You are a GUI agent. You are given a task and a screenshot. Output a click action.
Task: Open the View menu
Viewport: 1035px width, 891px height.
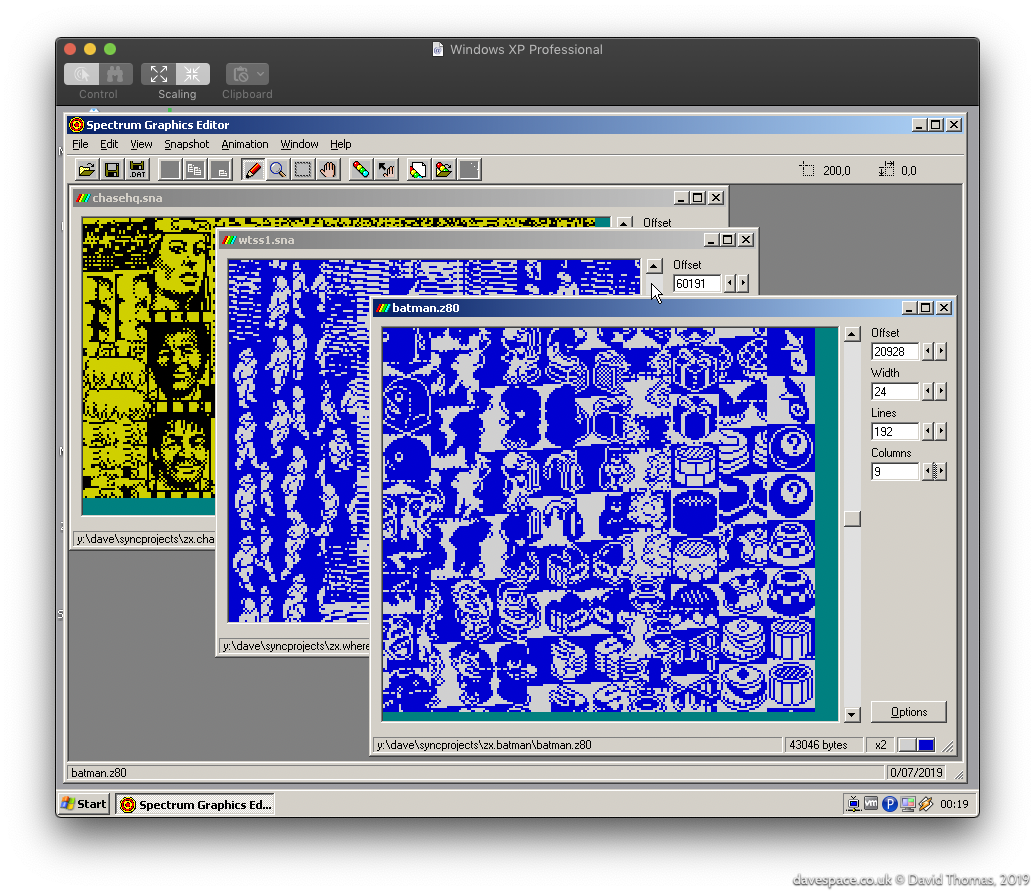[141, 144]
